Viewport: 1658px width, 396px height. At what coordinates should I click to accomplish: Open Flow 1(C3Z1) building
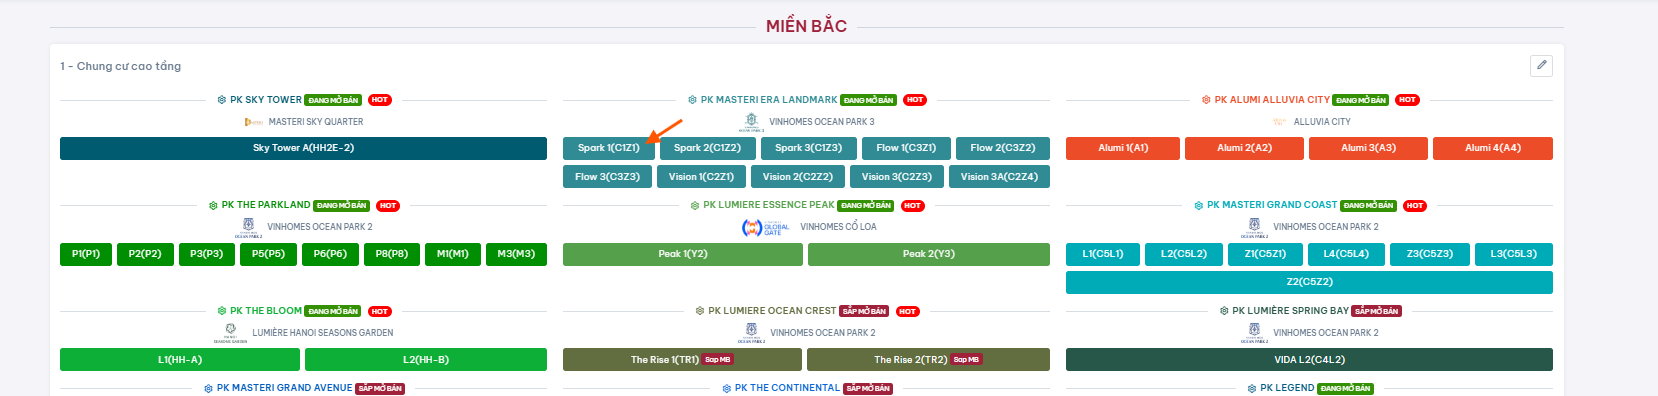(x=906, y=148)
